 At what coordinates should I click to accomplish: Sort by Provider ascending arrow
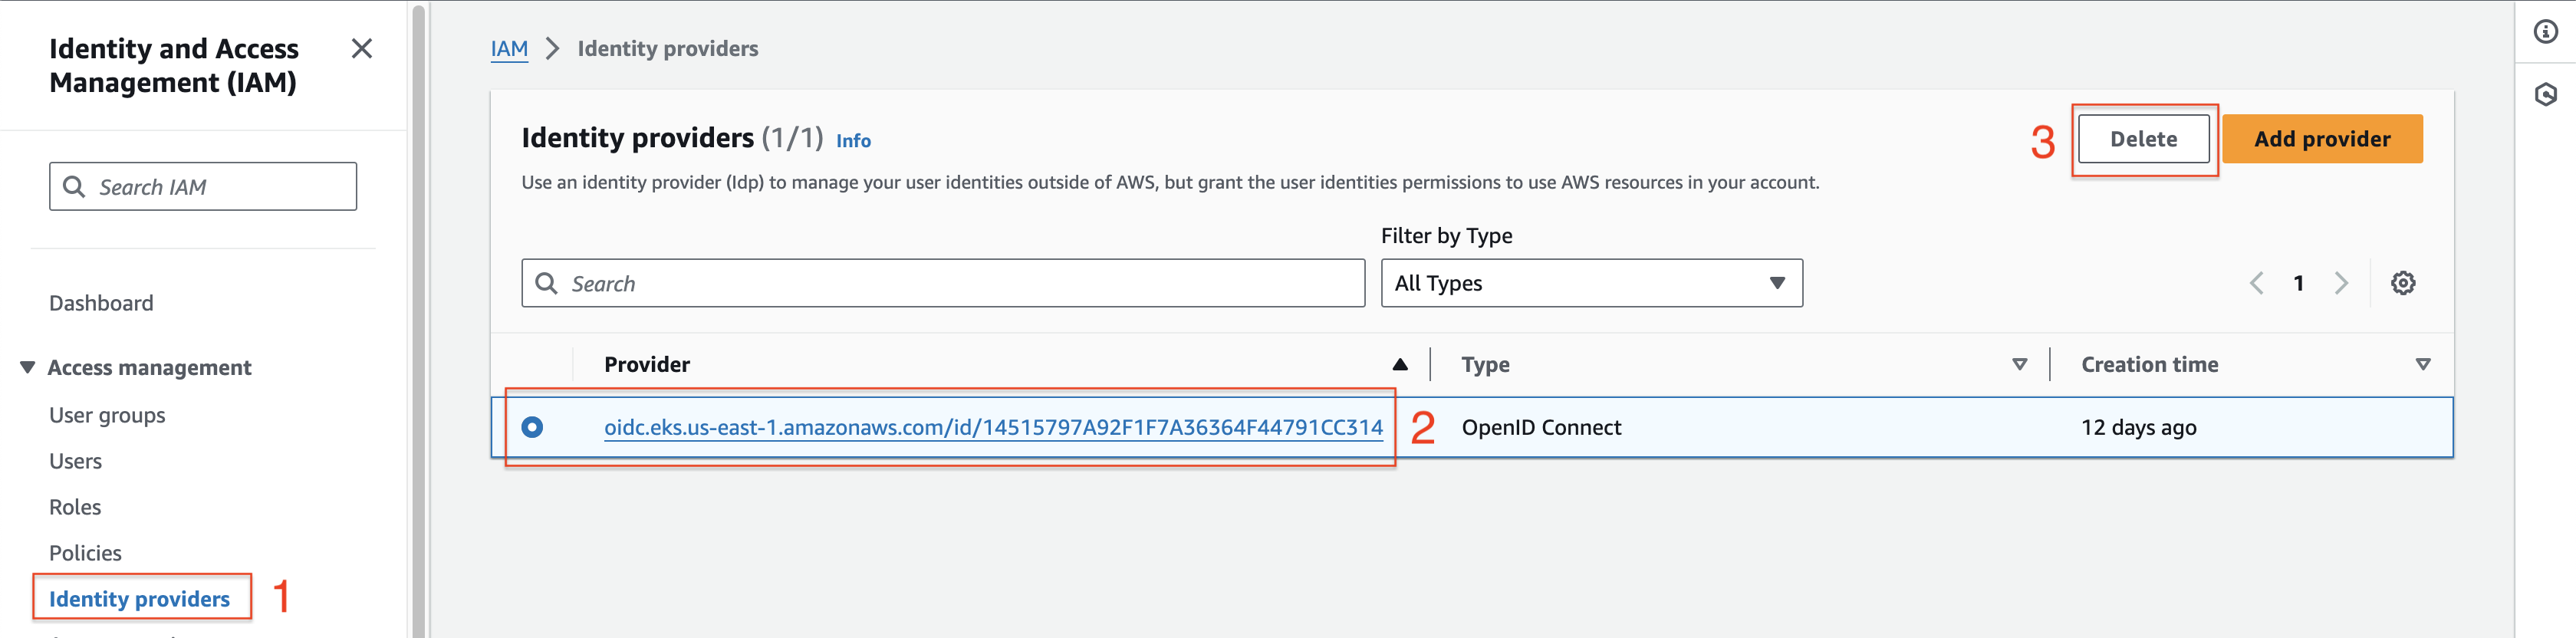pyautogui.click(x=1399, y=365)
